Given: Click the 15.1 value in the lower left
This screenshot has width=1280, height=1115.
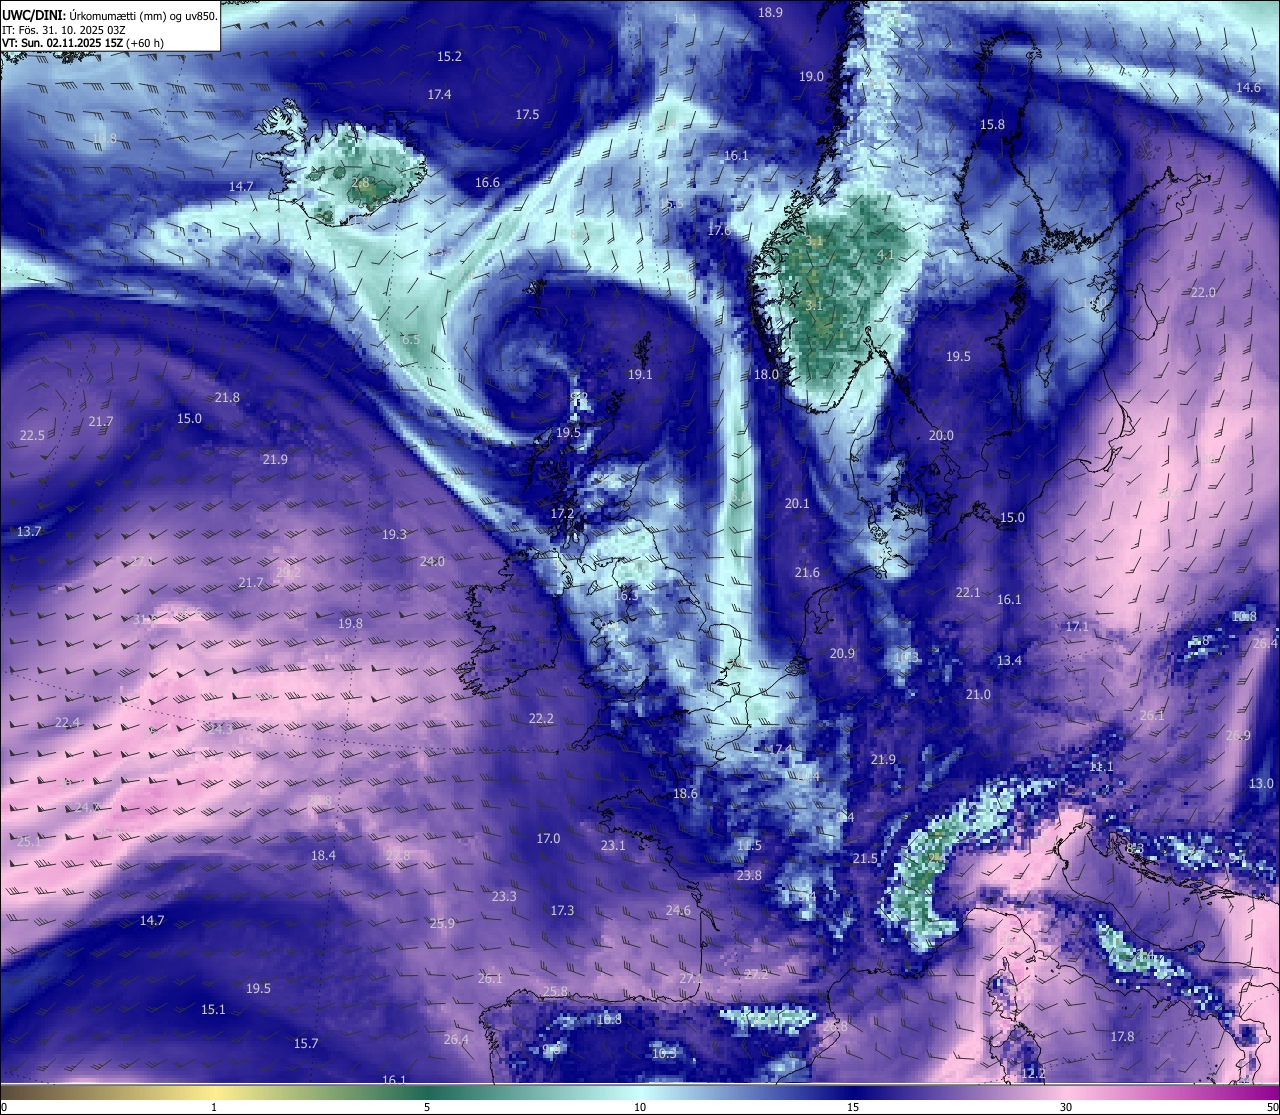Looking at the screenshot, I should pos(213,1010).
